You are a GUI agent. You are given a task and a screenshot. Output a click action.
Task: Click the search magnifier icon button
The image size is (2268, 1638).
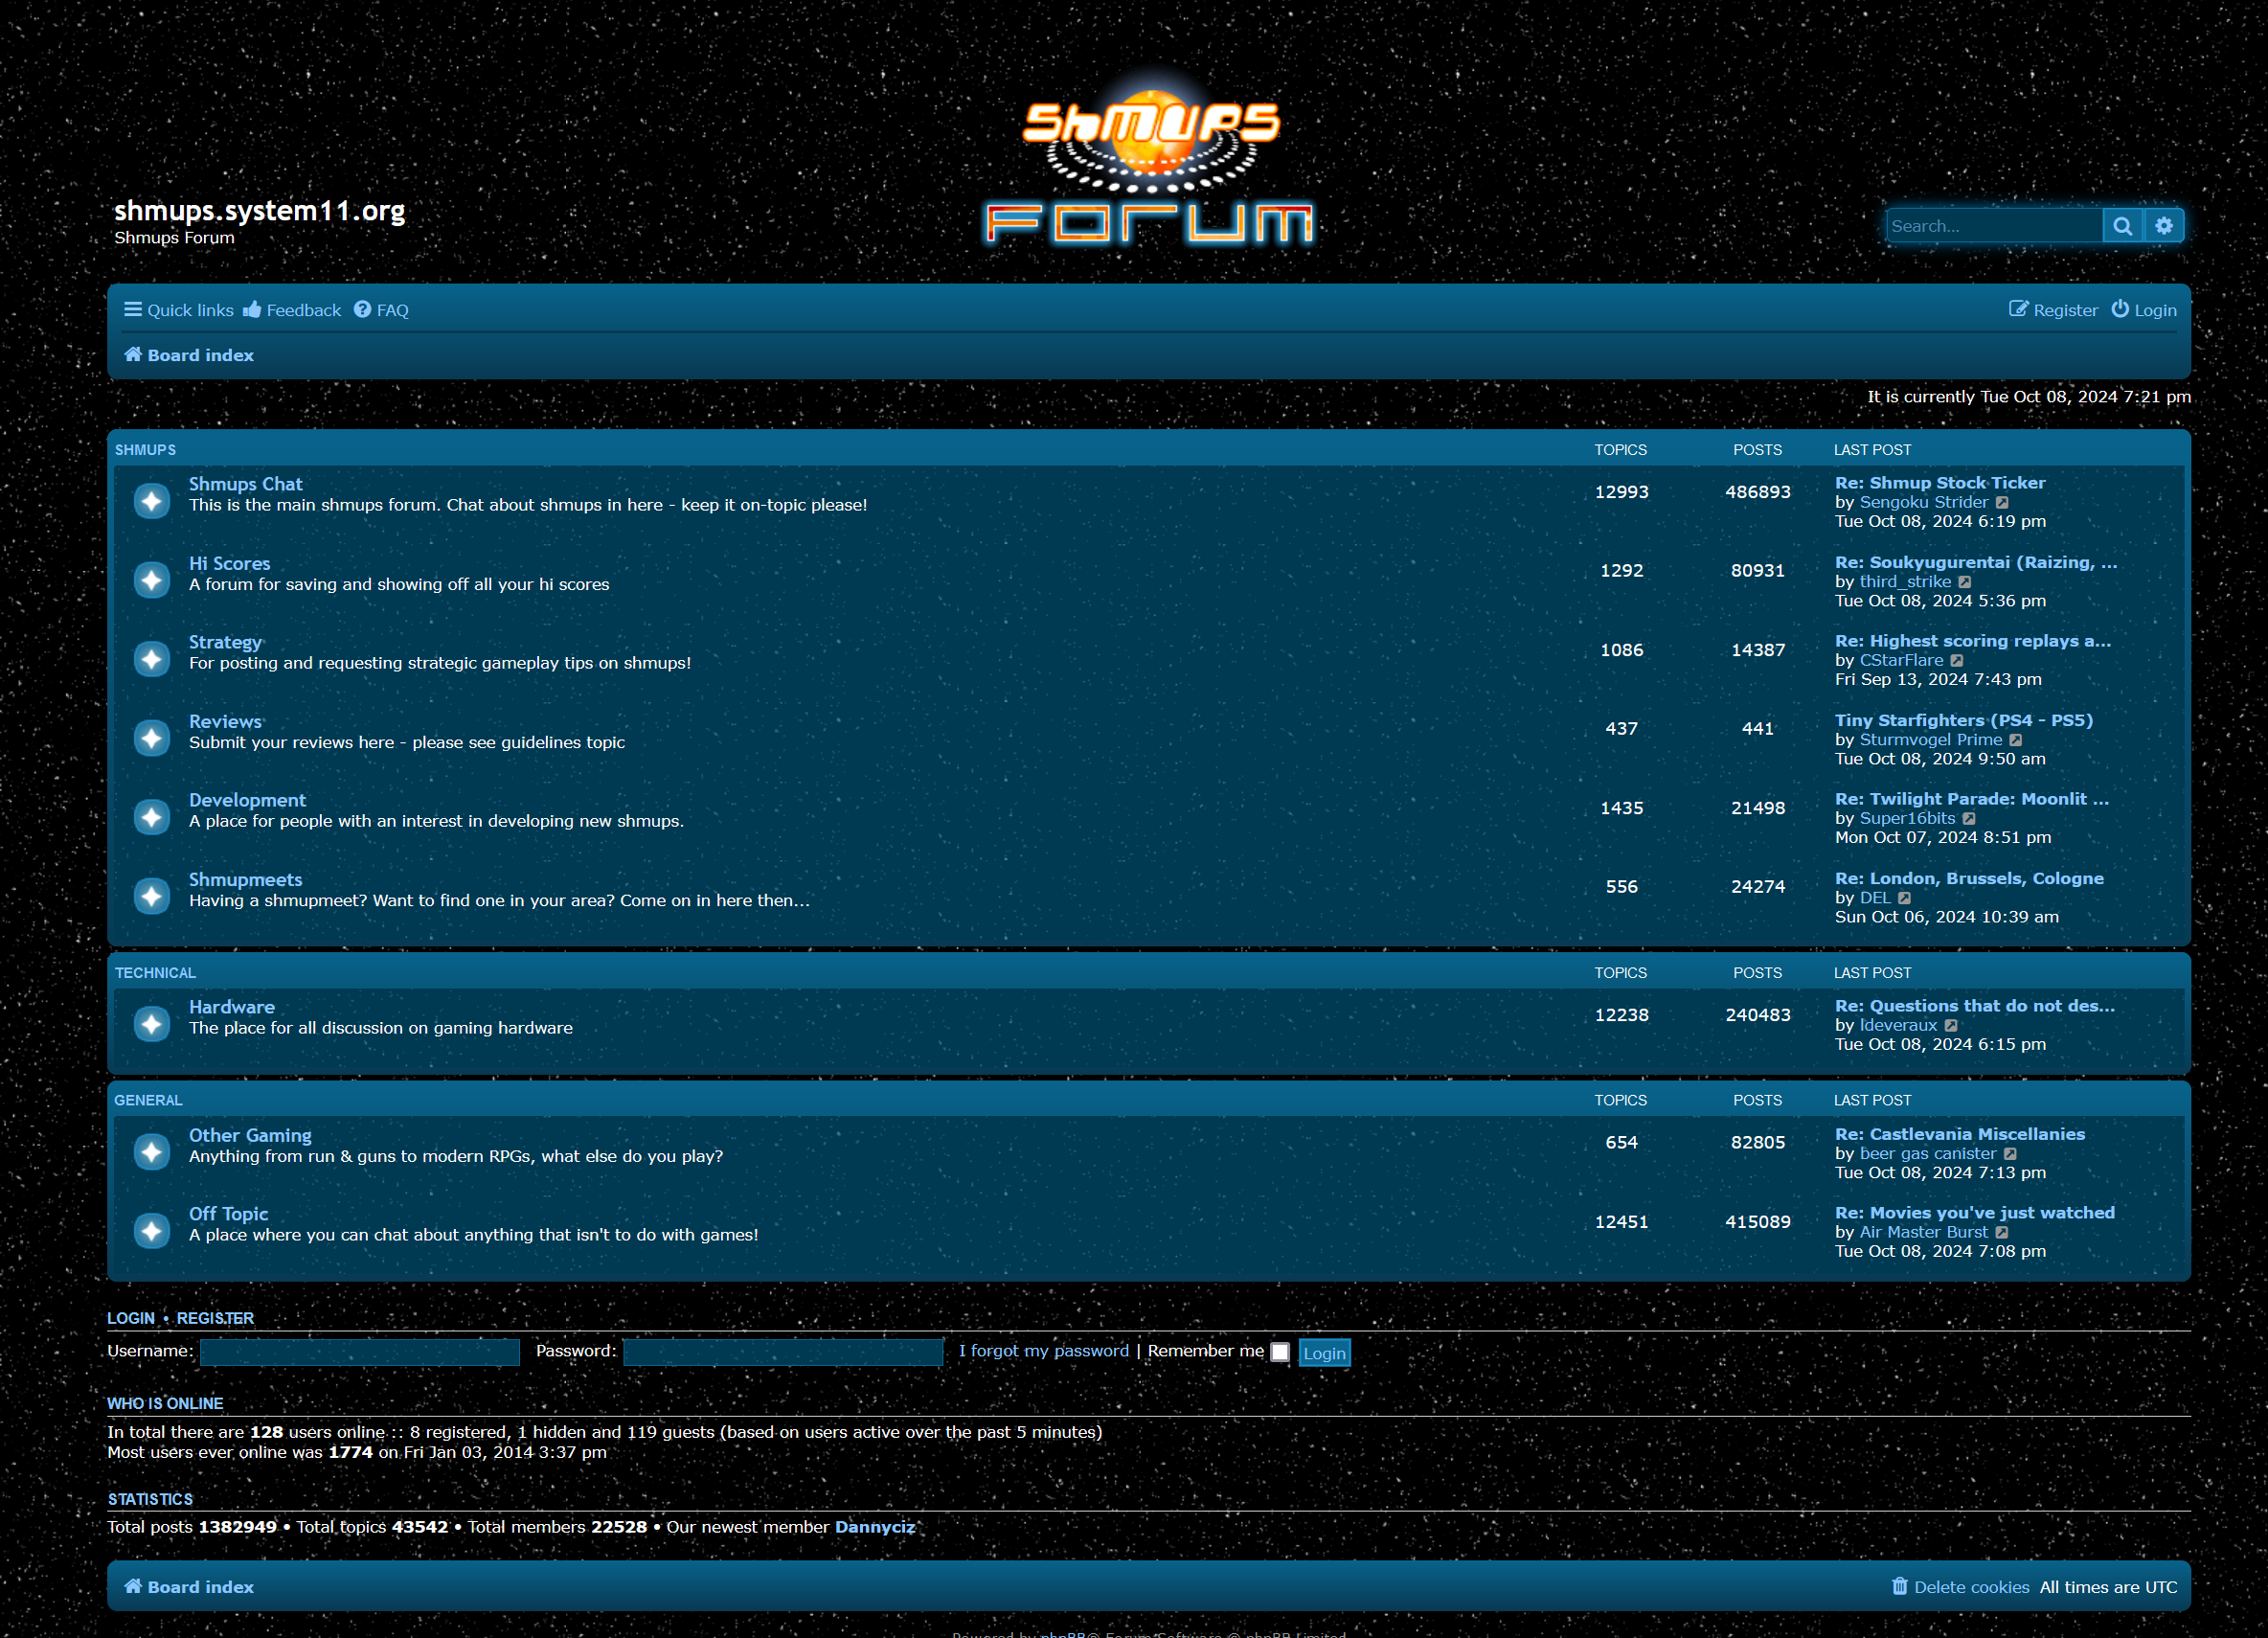[2122, 226]
